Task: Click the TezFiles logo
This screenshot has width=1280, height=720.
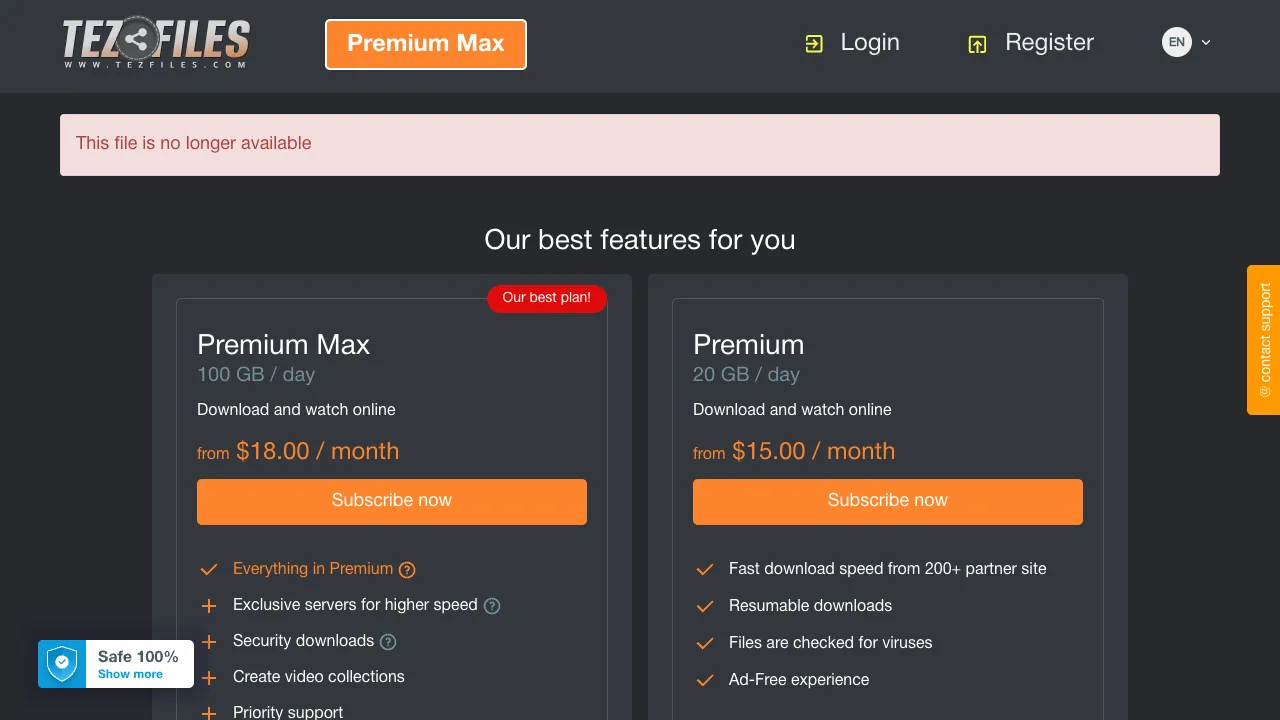Action: point(156,43)
